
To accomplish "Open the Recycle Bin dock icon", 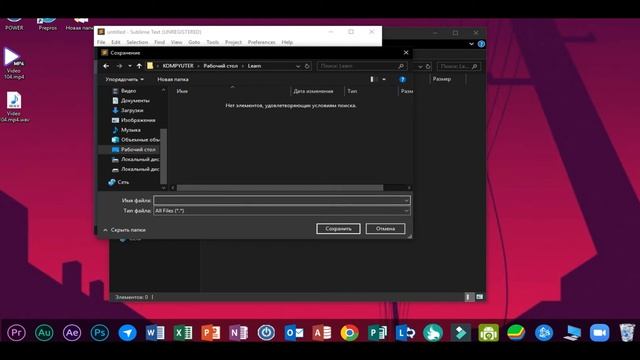I will point(627,333).
